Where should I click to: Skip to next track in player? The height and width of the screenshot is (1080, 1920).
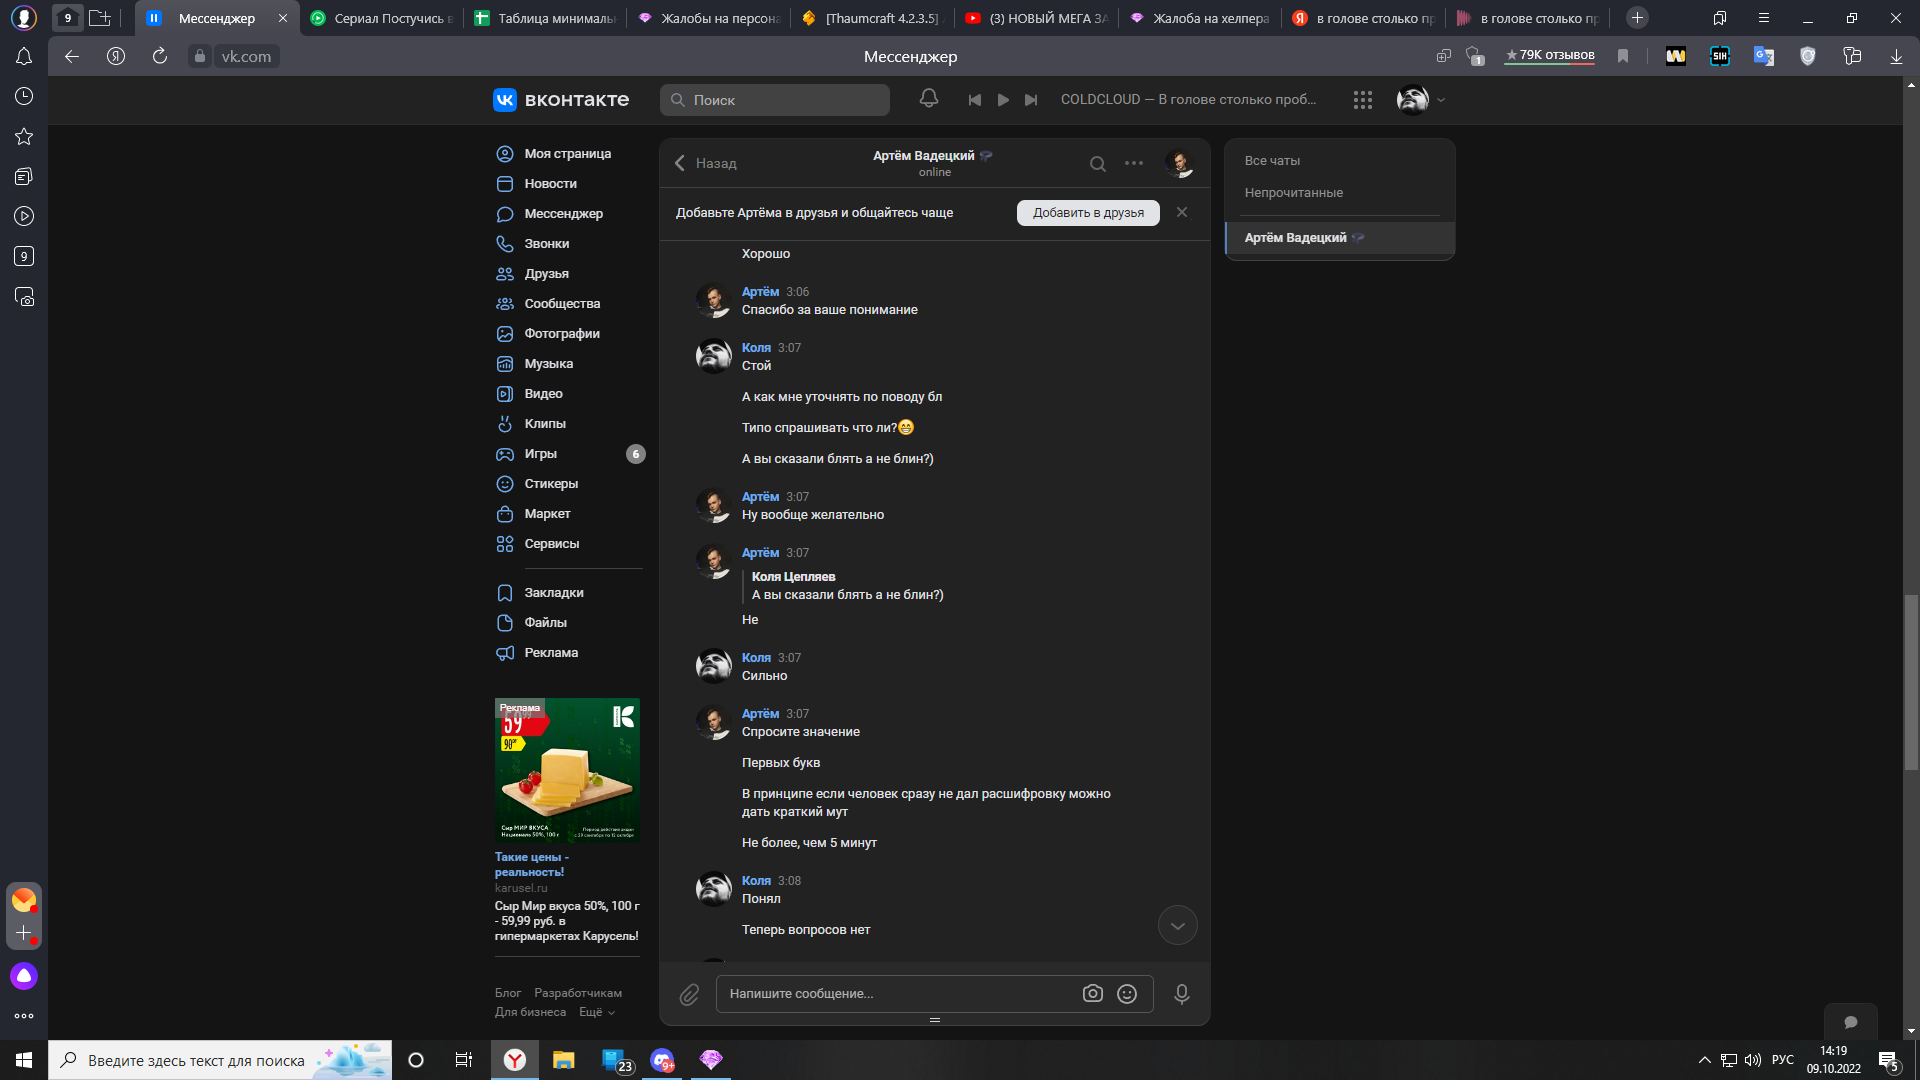[1031, 100]
